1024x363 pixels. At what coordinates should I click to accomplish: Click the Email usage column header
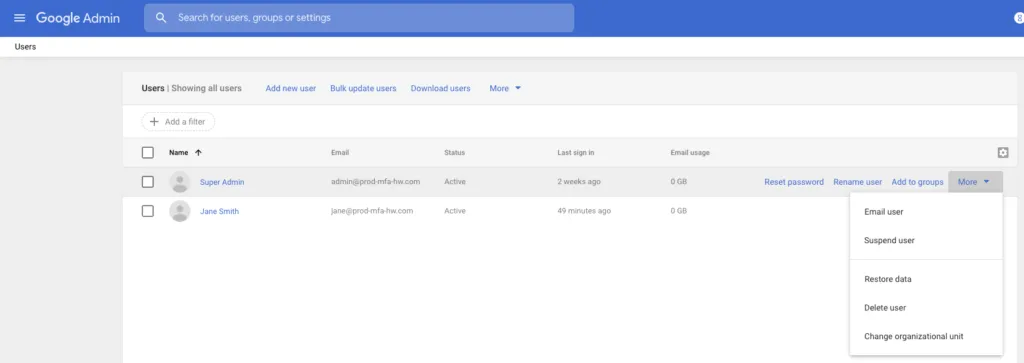(x=690, y=153)
